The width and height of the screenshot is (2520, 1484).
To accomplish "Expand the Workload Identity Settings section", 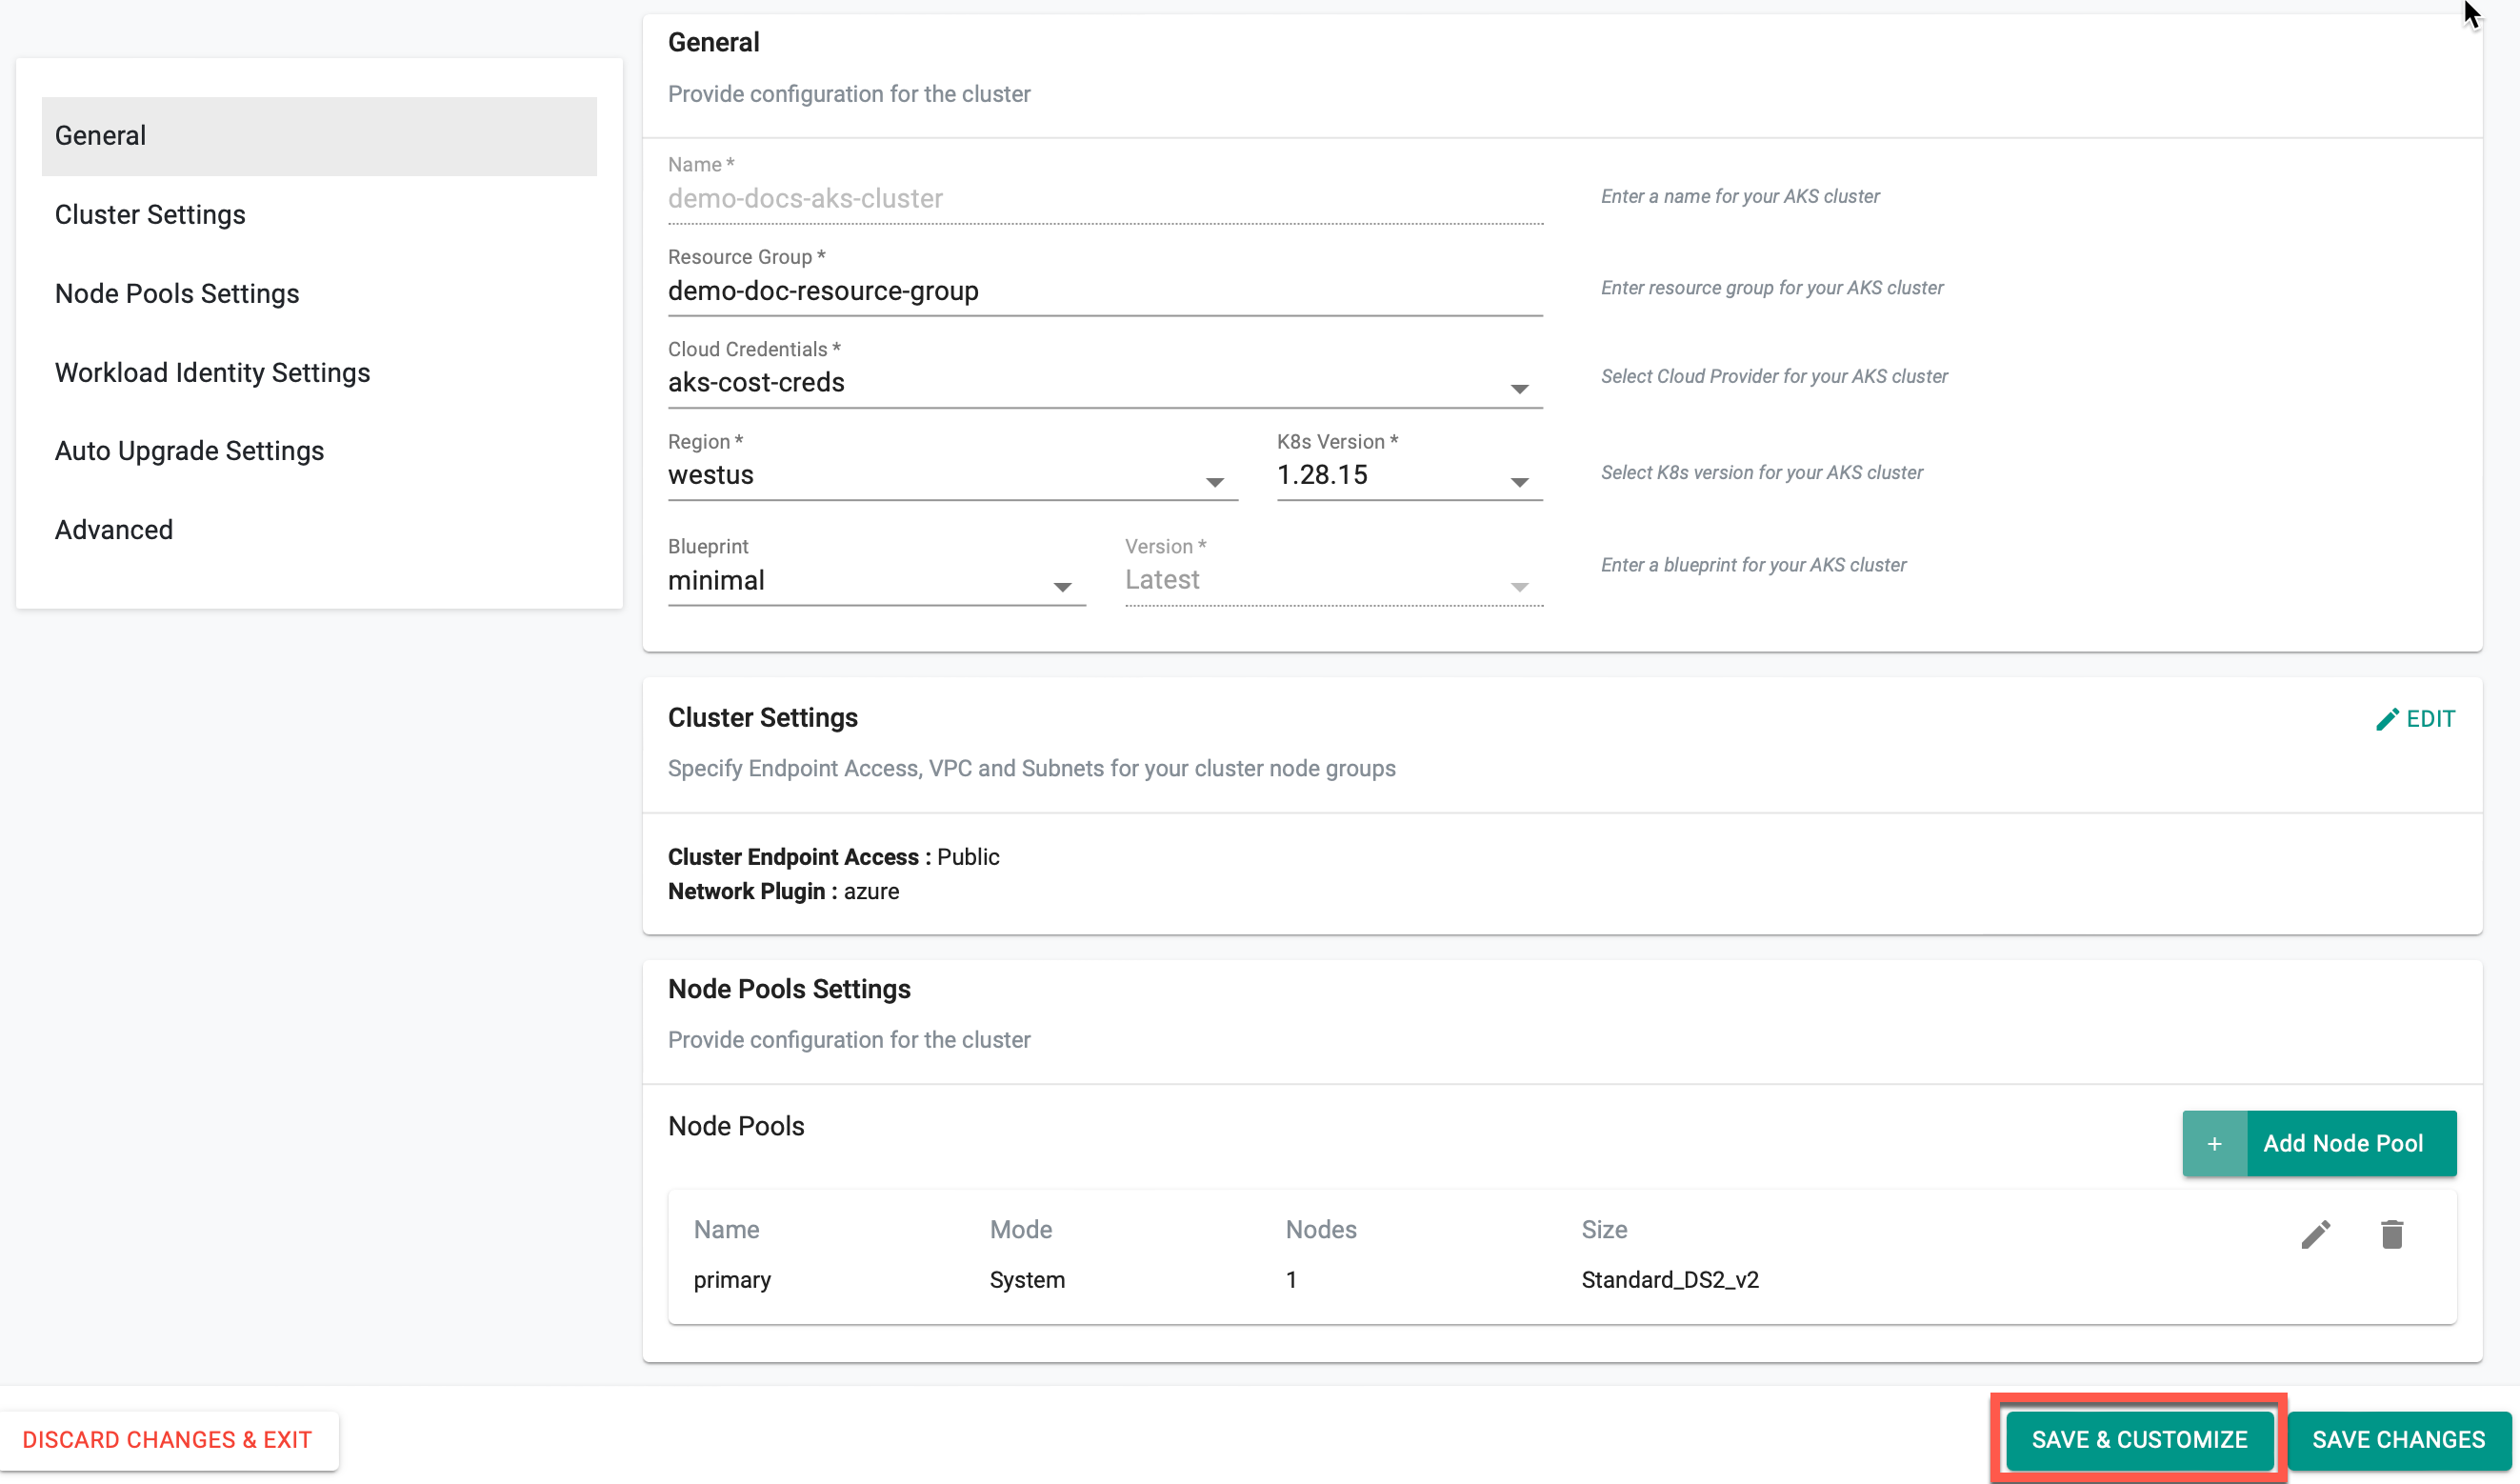I will pos(212,371).
